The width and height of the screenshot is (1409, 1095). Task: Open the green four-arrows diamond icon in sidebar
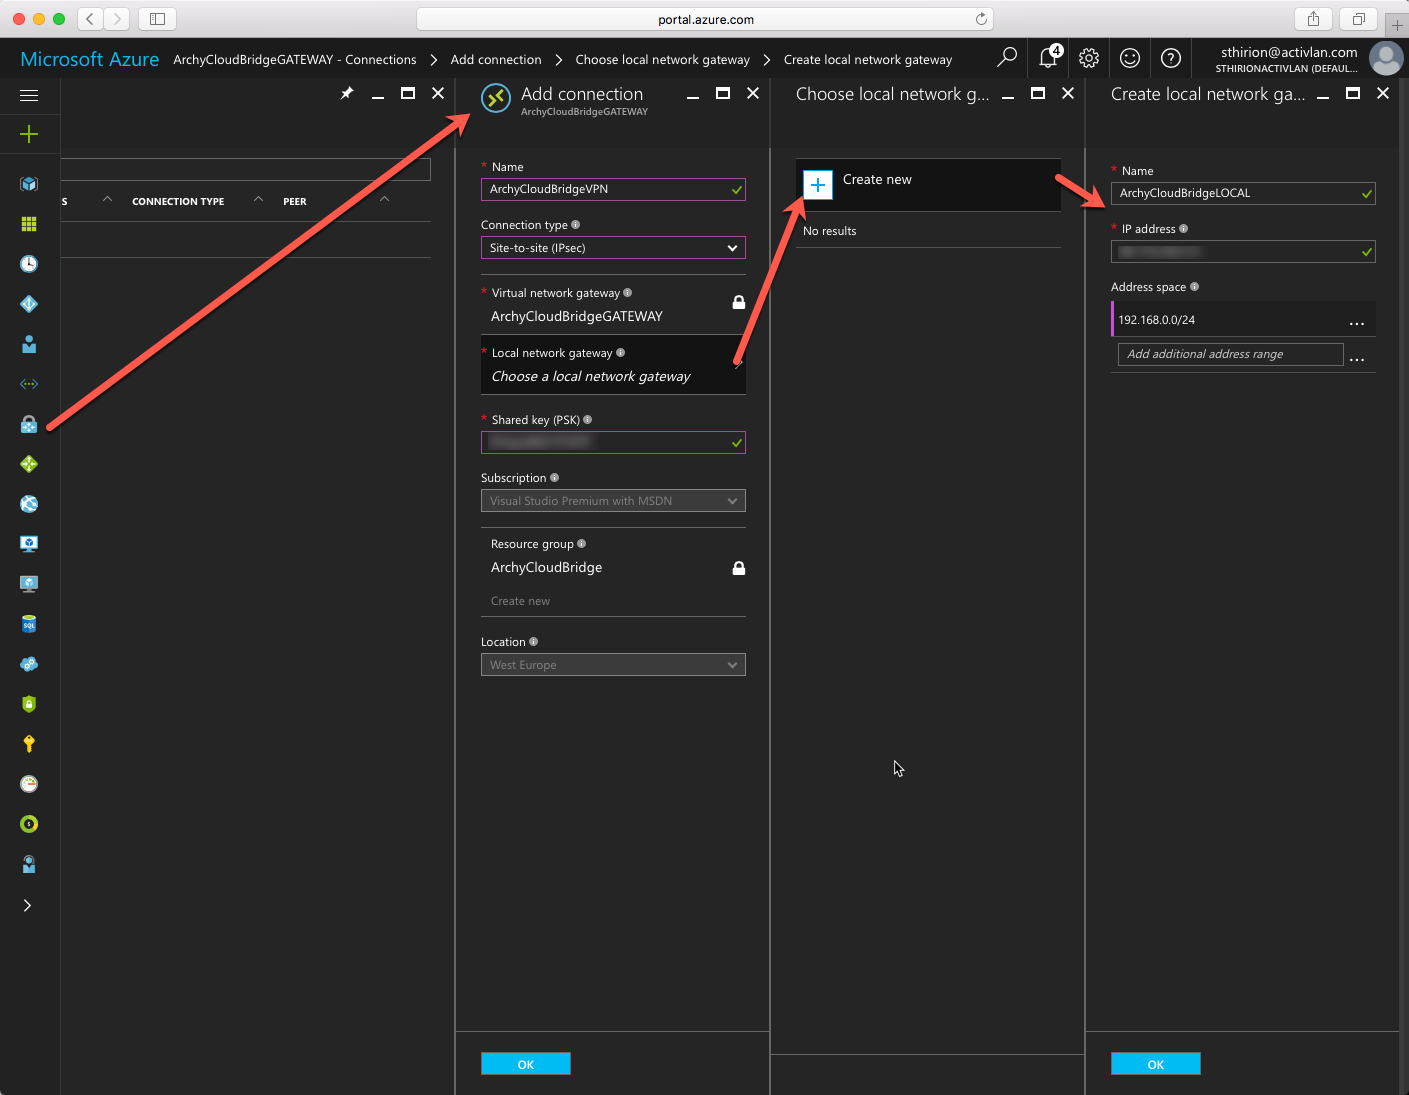[x=29, y=464]
